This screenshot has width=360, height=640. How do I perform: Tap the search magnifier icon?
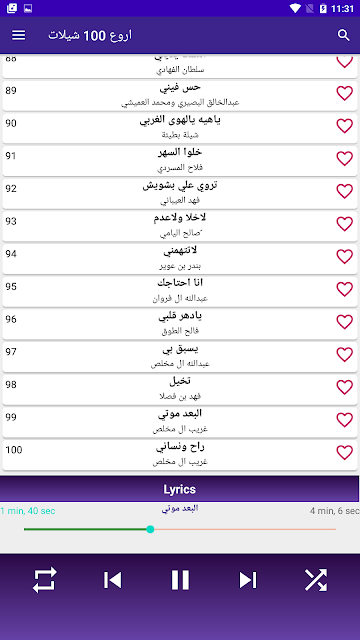coord(344,35)
